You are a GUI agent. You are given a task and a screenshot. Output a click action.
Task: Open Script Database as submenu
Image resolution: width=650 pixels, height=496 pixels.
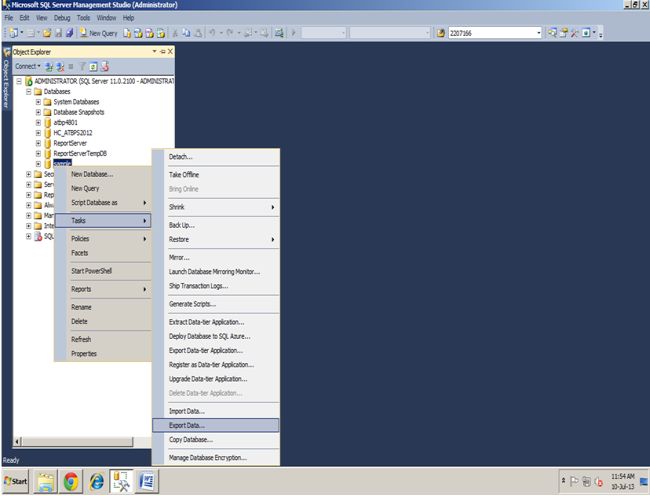[103, 203]
